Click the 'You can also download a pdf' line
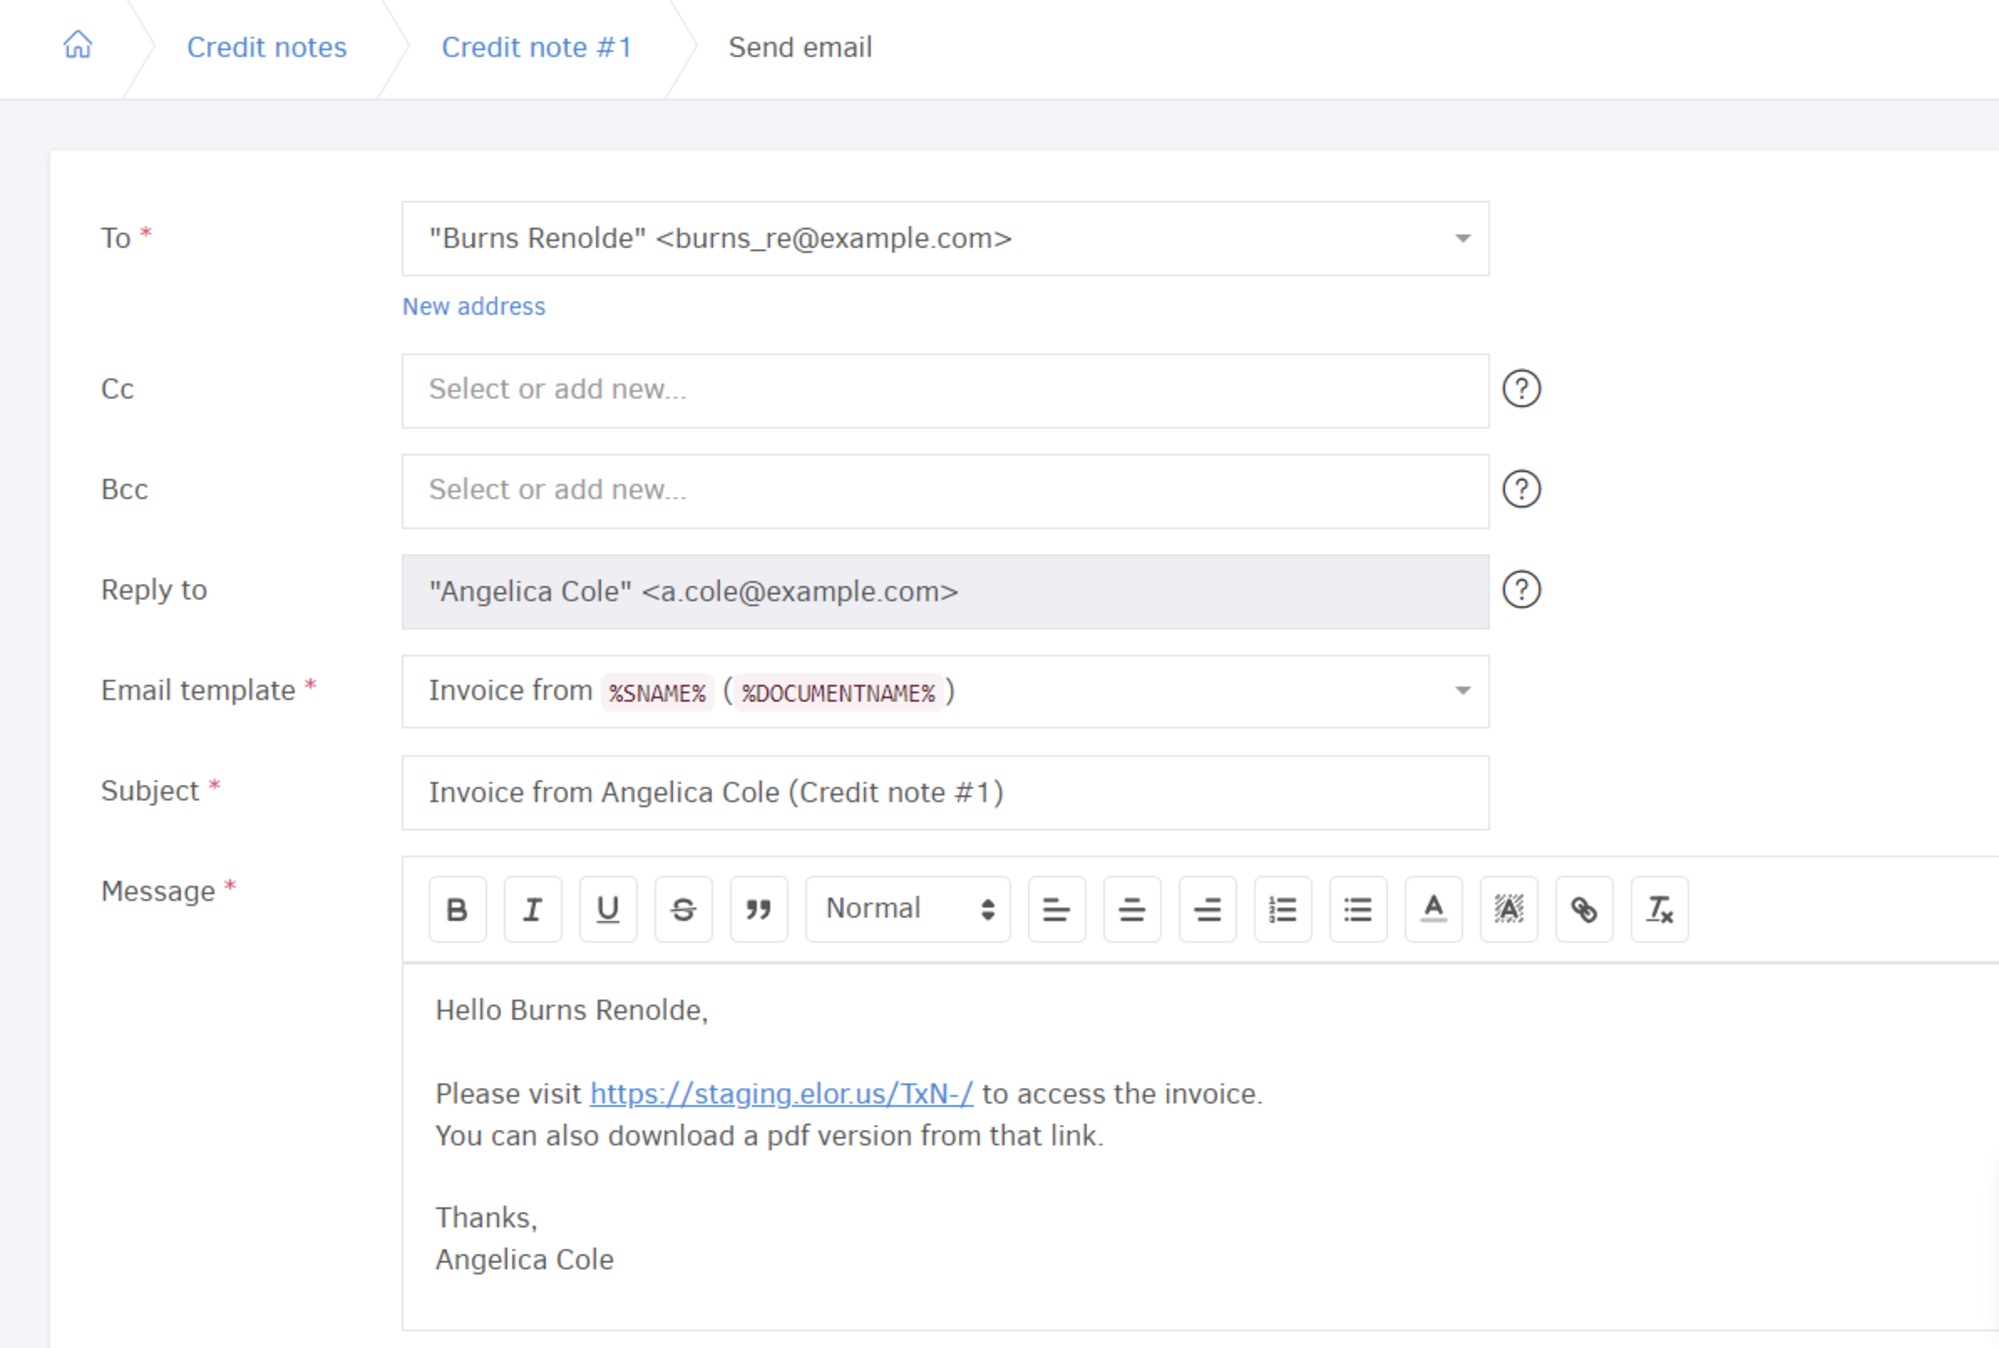 pos(769,1136)
